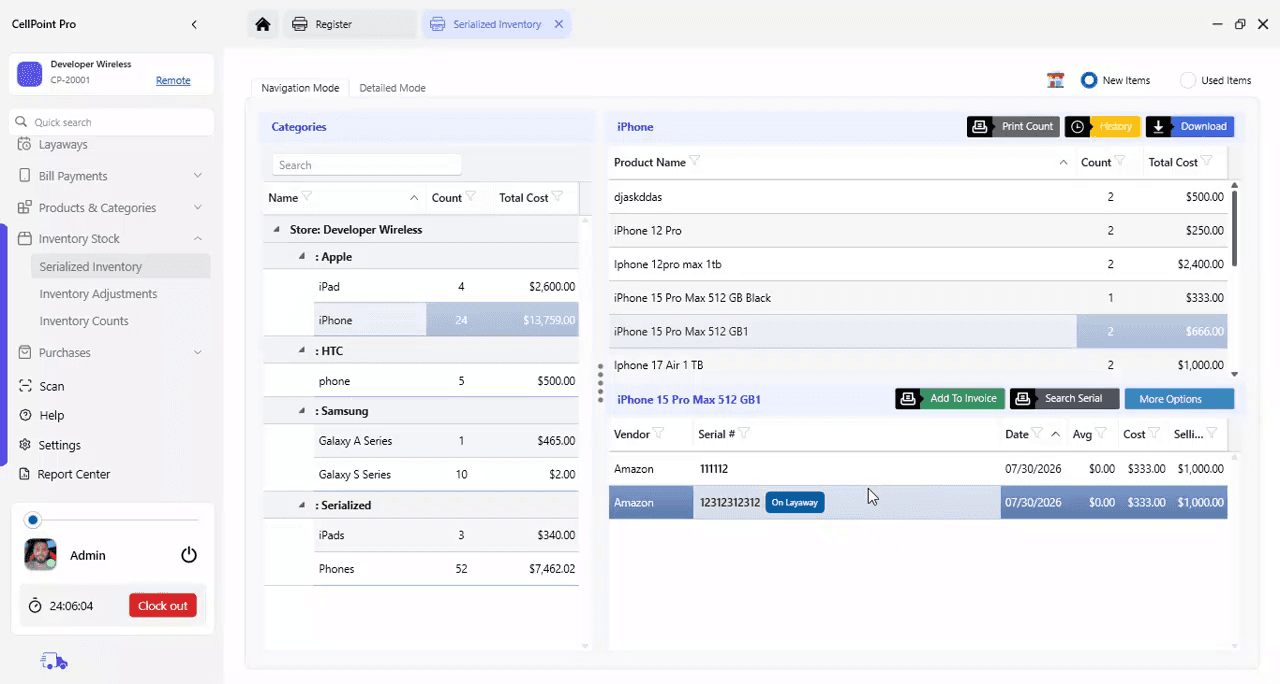Collapse the Samsung group
This screenshot has height=684, width=1280.
pyautogui.click(x=302, y=411)
